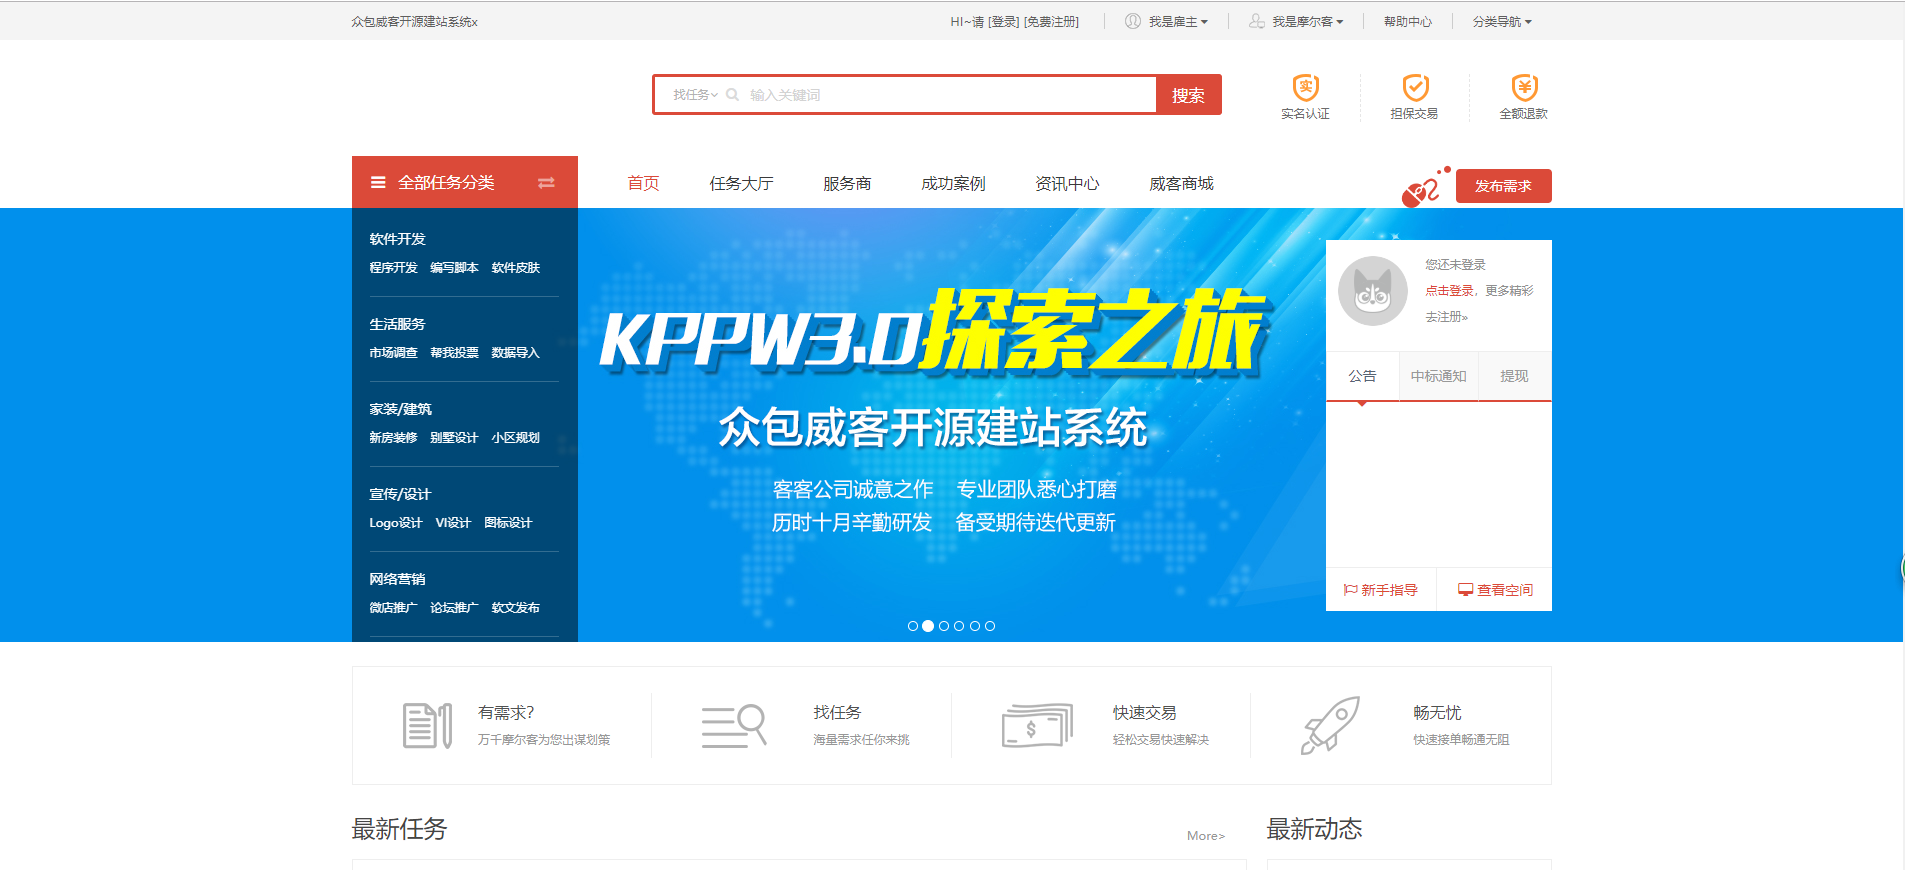This screenshot has height=870, width=1905.
Task: Click the mouse mascot icon beside 发布需求
Action: coord(1425,187)
